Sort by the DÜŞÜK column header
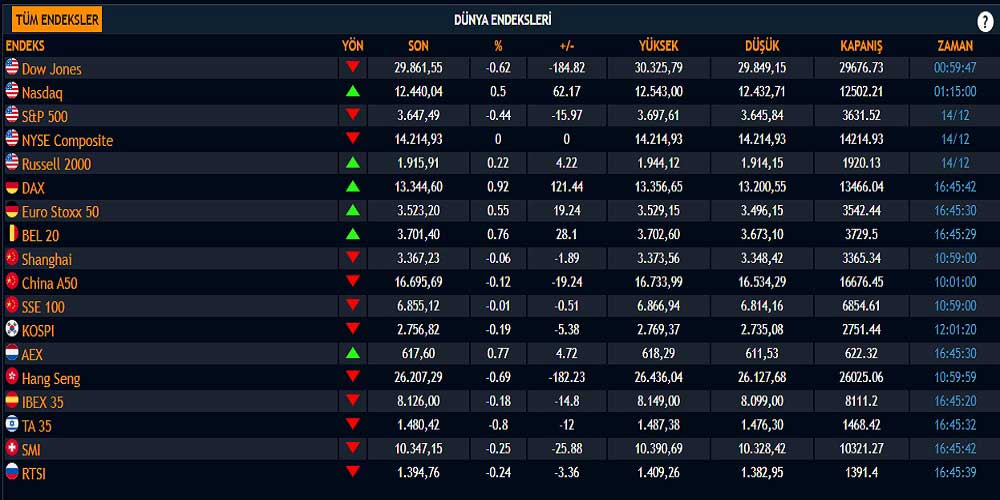 coord(762,46)
